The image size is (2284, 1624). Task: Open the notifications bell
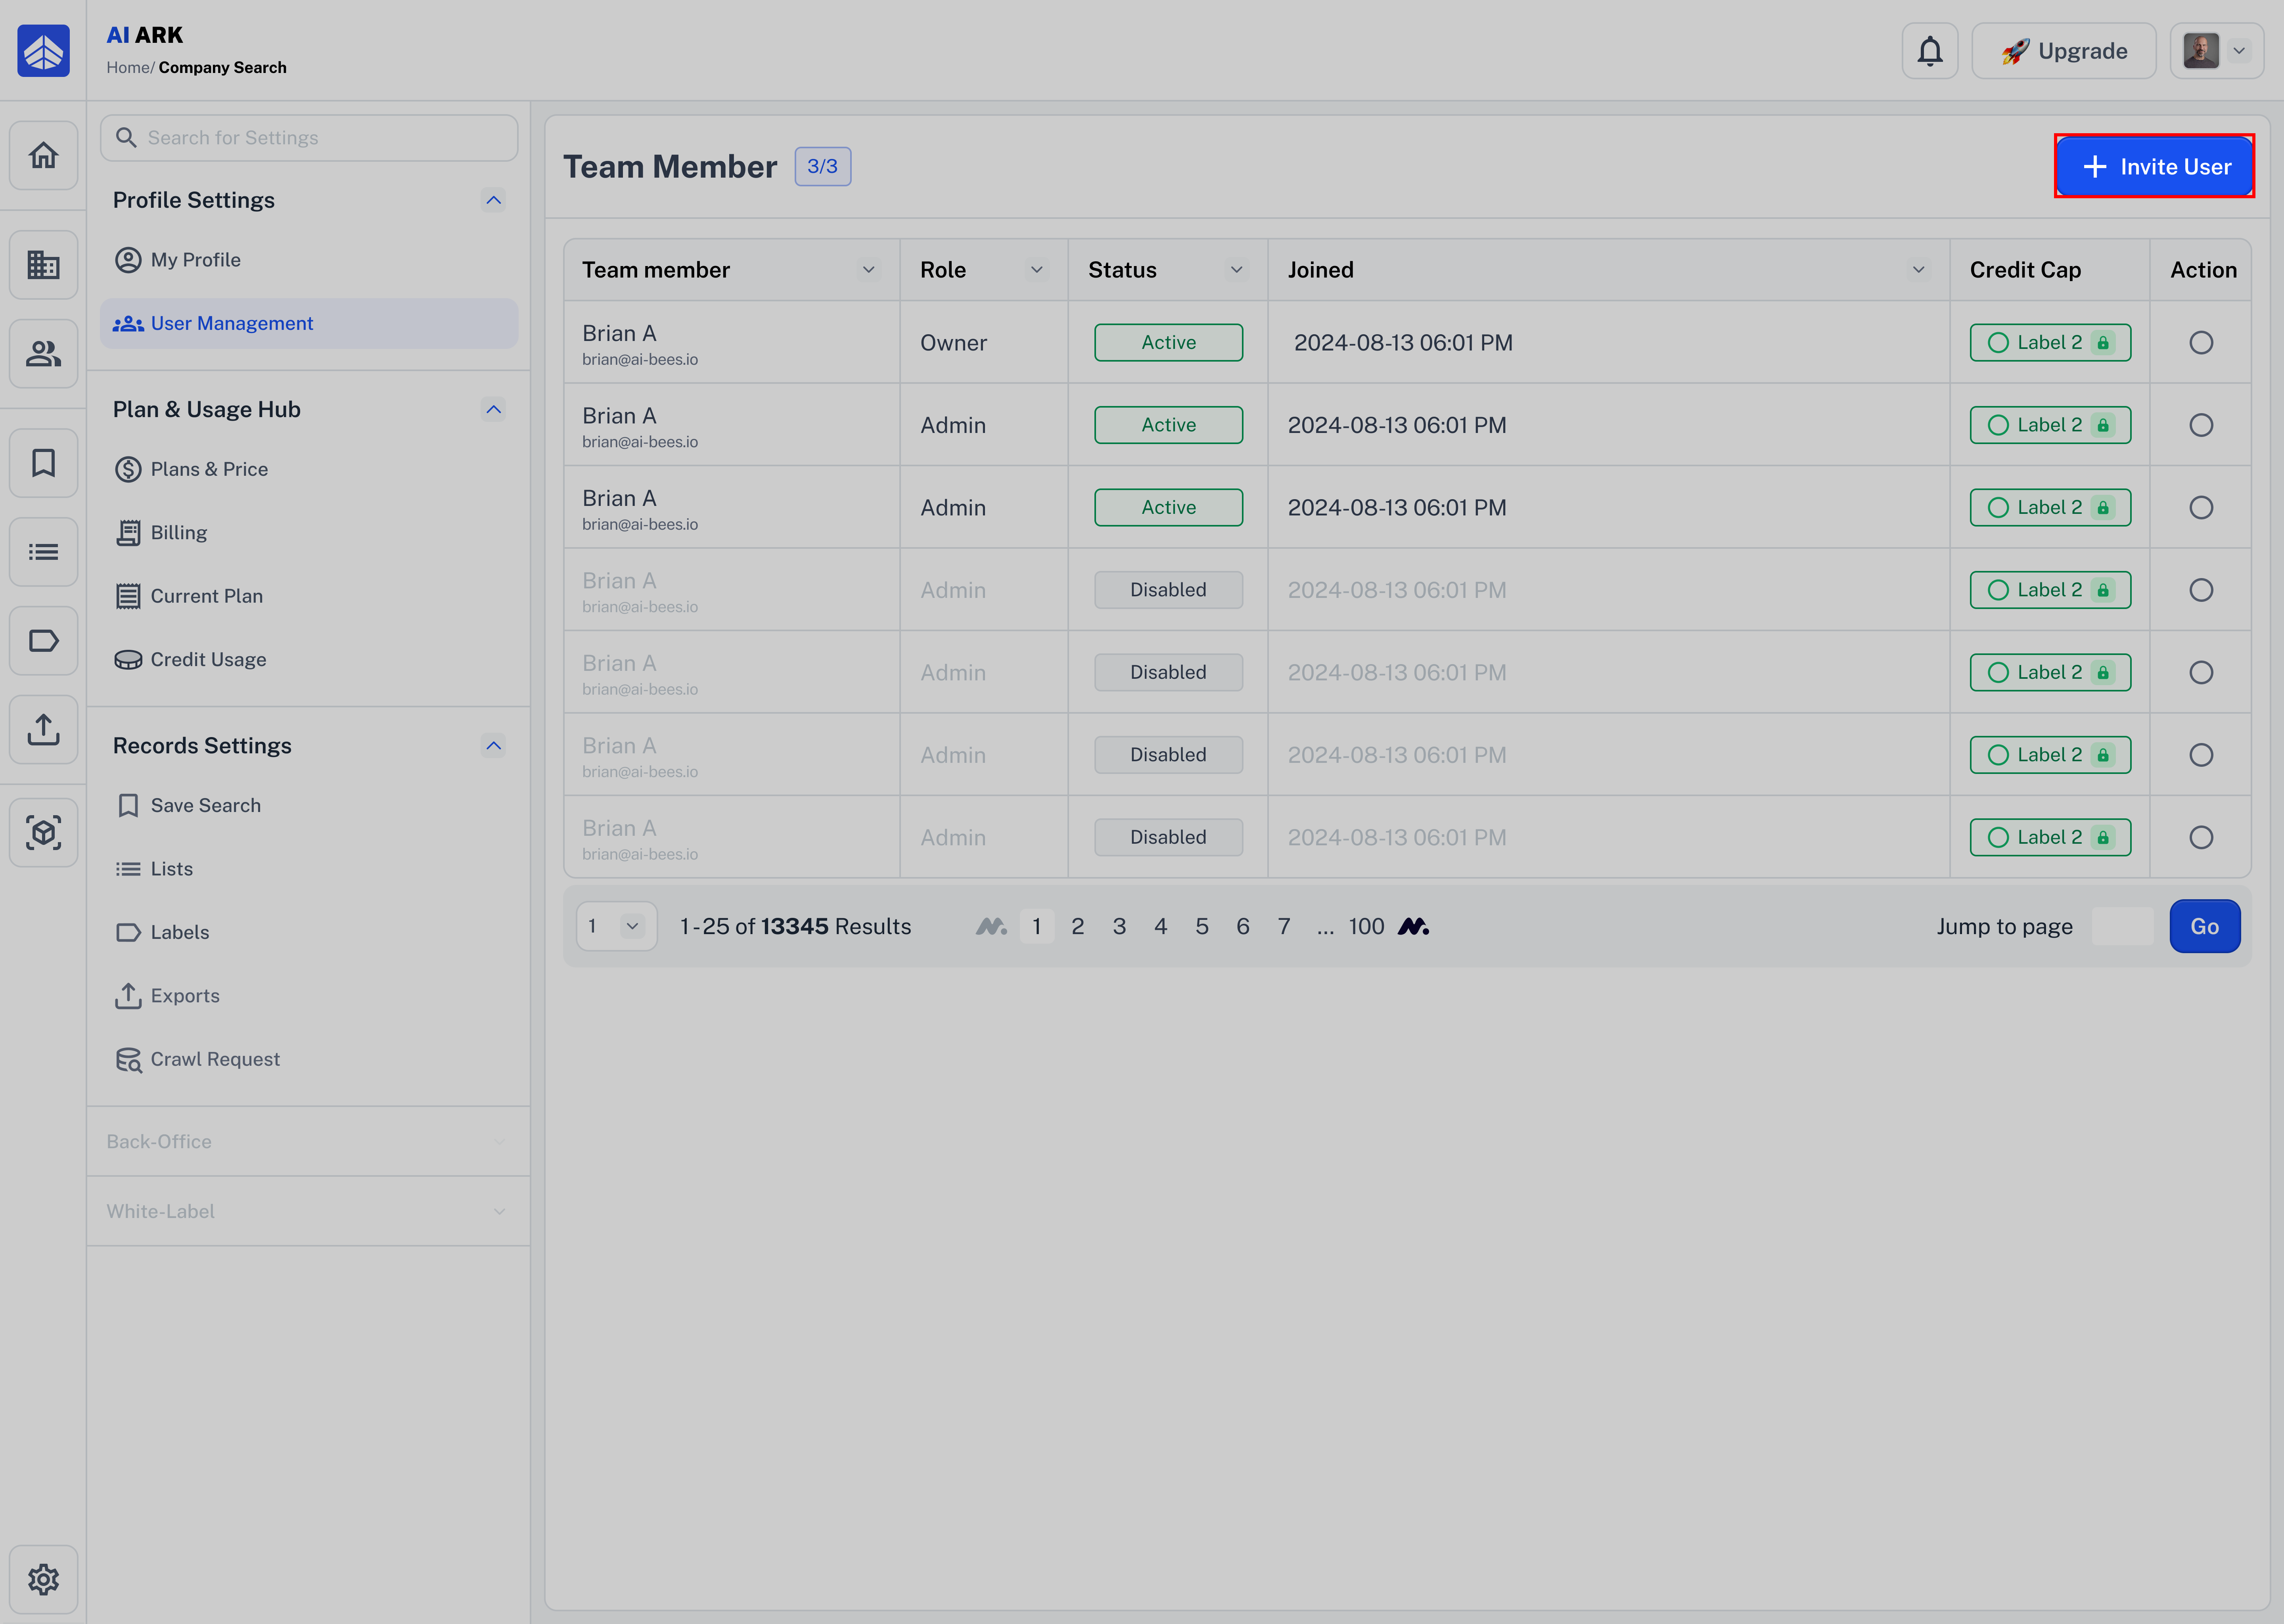pos(1930,51)
